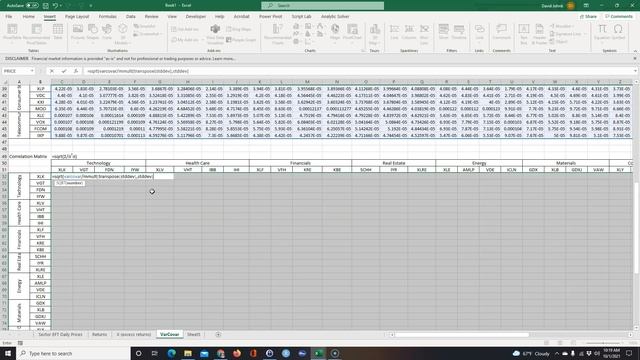Open the Icons insert dialog

coord(107,32)
